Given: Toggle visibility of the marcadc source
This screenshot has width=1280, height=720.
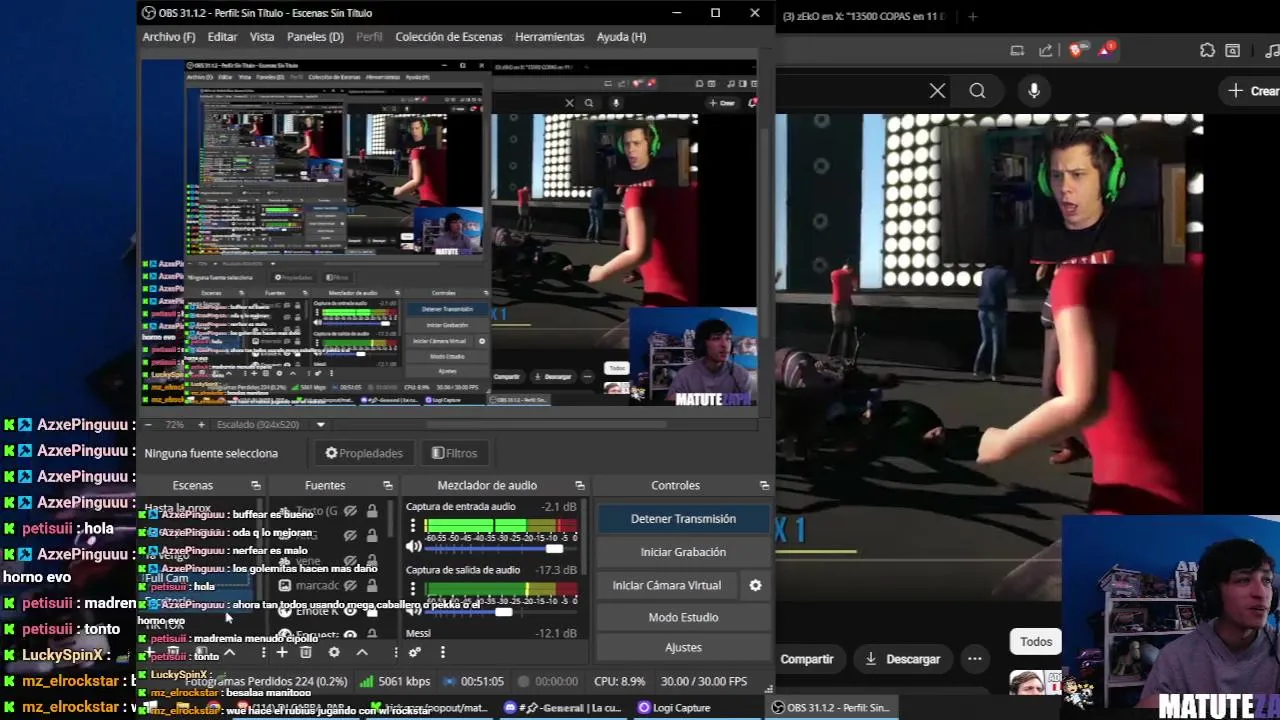Looking at the screenshot, I should pos(350,585).
